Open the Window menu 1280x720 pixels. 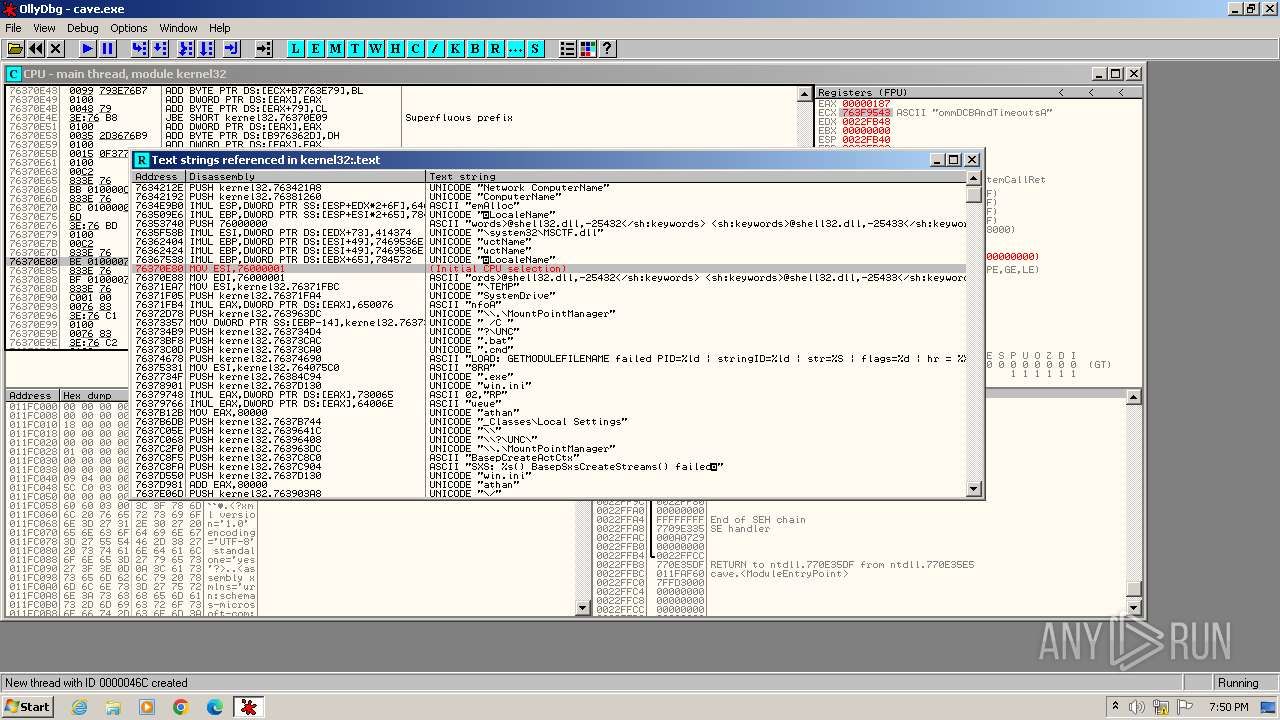tap(178, 28)
